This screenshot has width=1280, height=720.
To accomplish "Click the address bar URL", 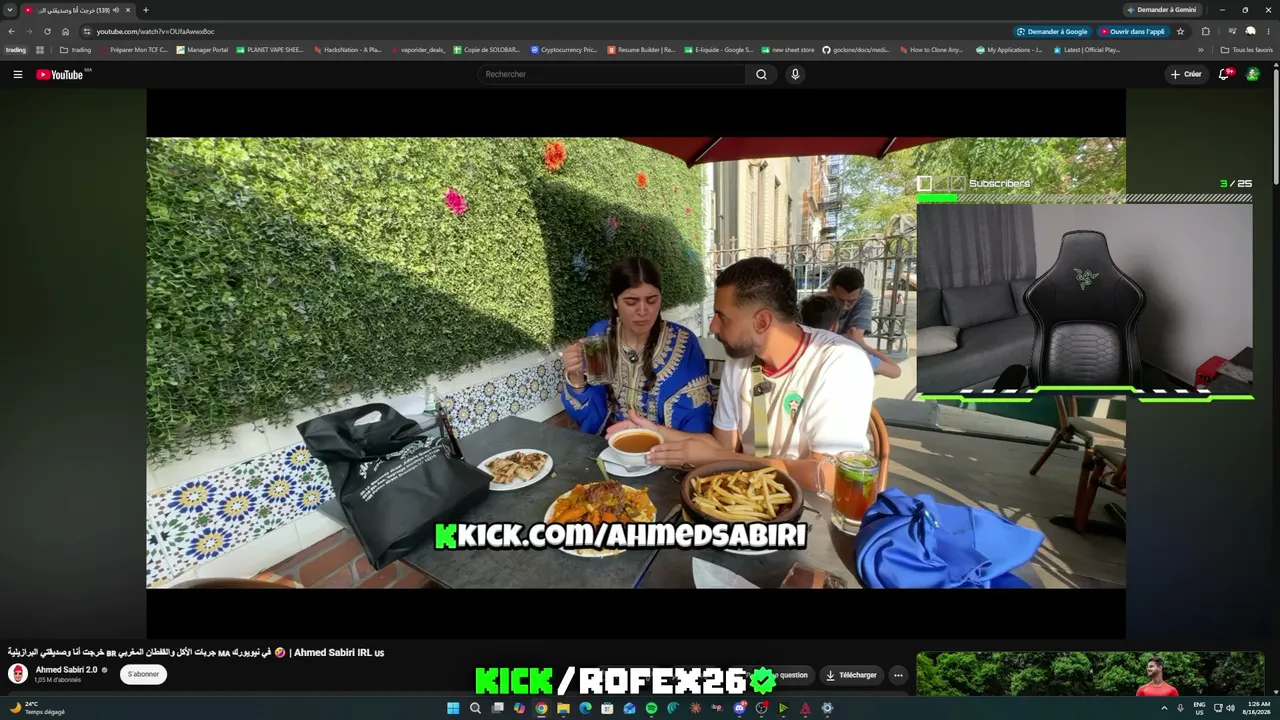I will [155, 31].
